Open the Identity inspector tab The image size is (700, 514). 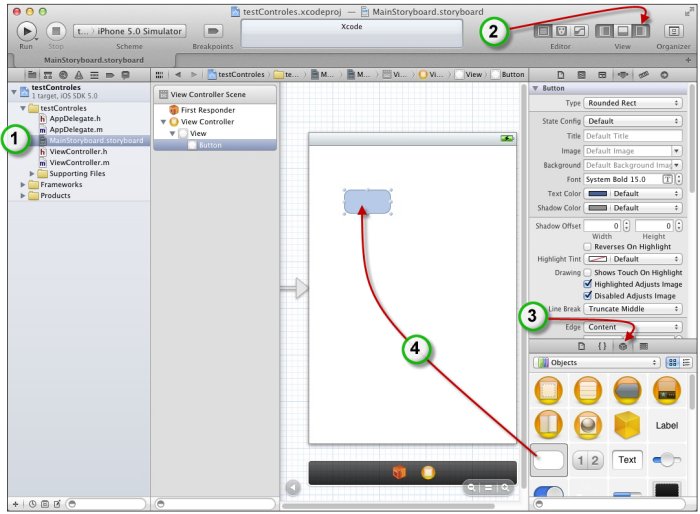tap(602, 75)
